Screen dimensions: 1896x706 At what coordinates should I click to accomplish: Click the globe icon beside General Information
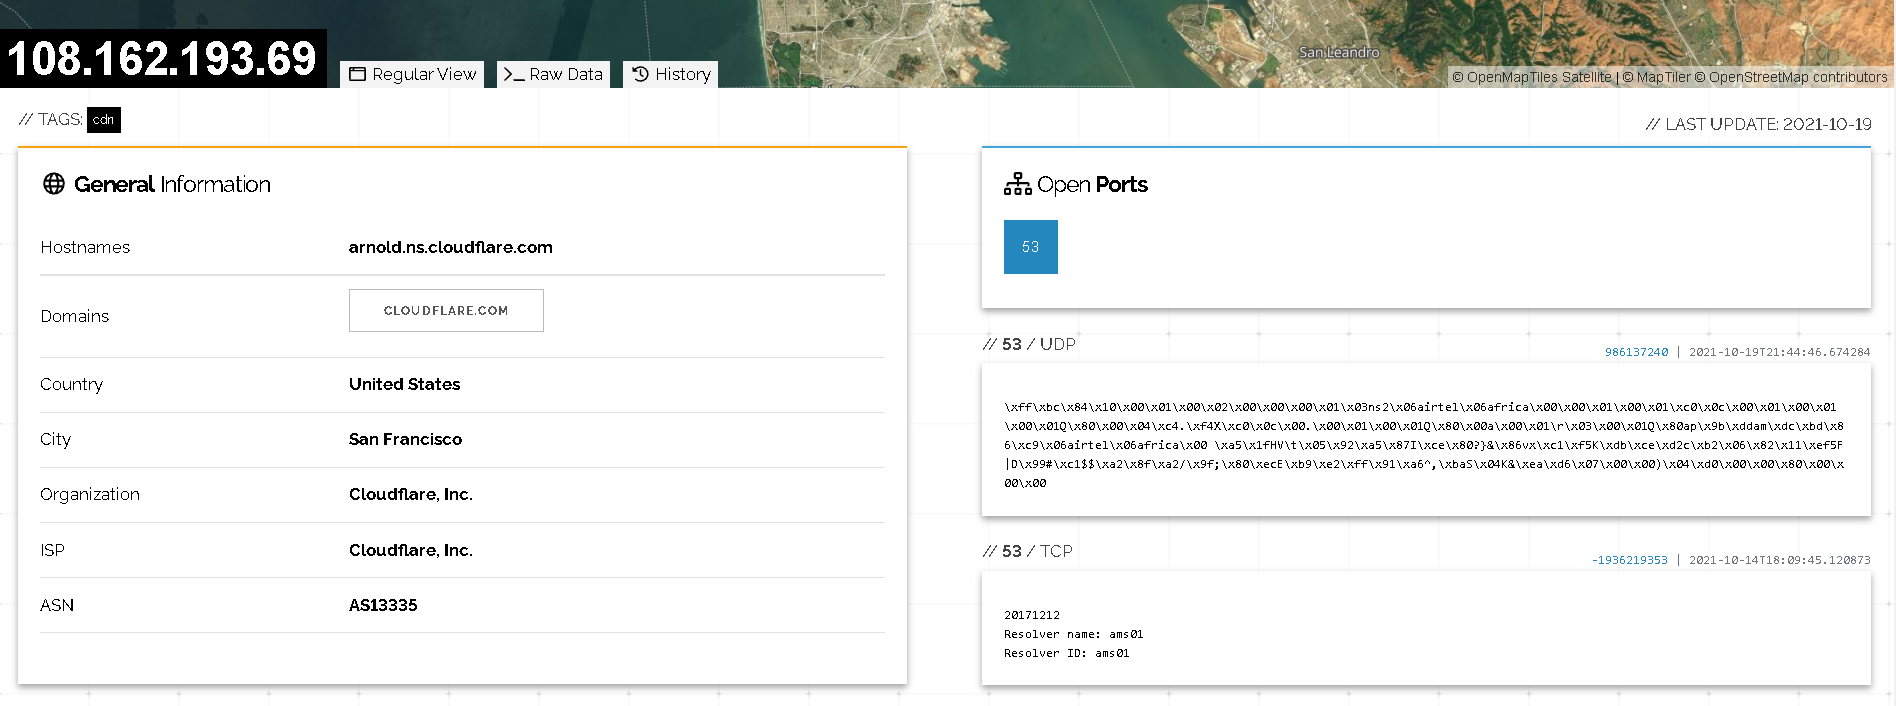click(x=54, y=184)
